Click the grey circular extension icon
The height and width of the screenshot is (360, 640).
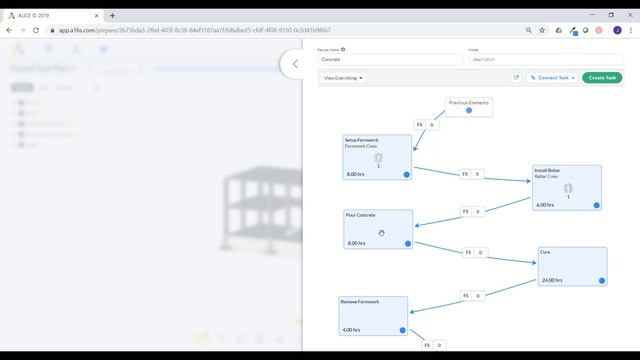(x=585, y=30)
